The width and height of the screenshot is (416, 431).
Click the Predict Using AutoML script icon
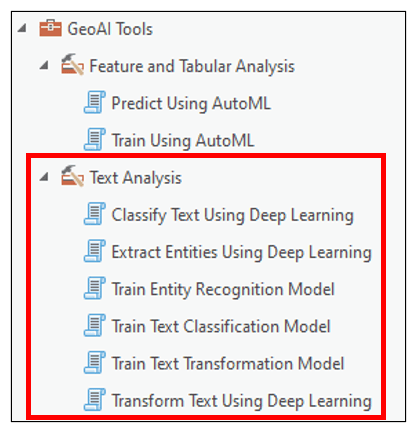coord(95,102)
